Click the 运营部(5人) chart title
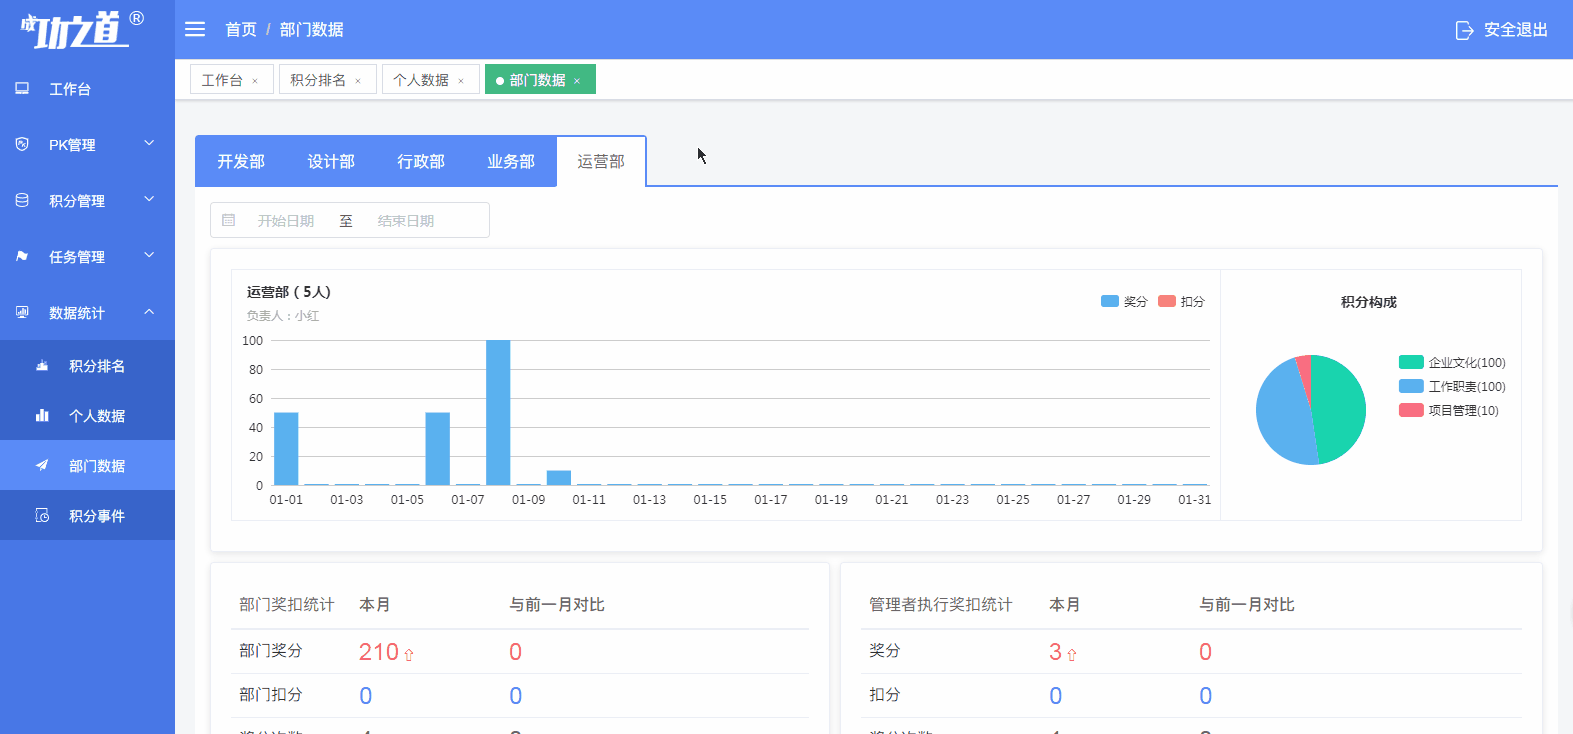1573x734 pixels. coord(289,292)
